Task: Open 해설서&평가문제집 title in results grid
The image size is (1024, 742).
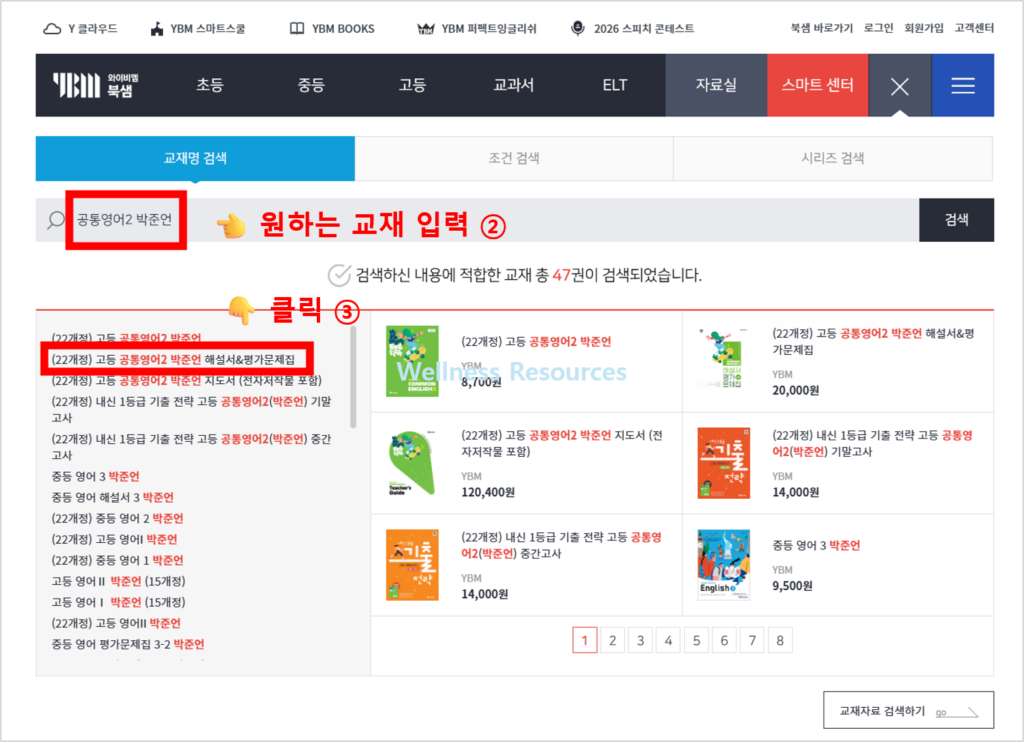Action: (873, 342)
